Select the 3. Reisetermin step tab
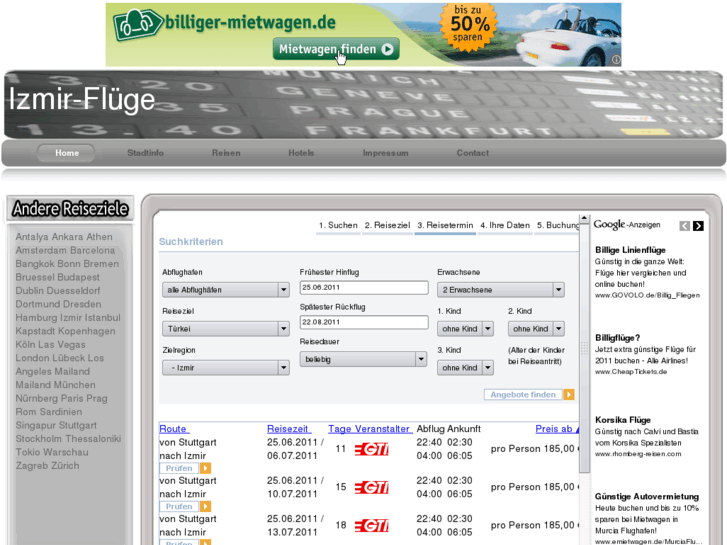Viewport: 727px width, 545px height. click(x=445, y=225)
